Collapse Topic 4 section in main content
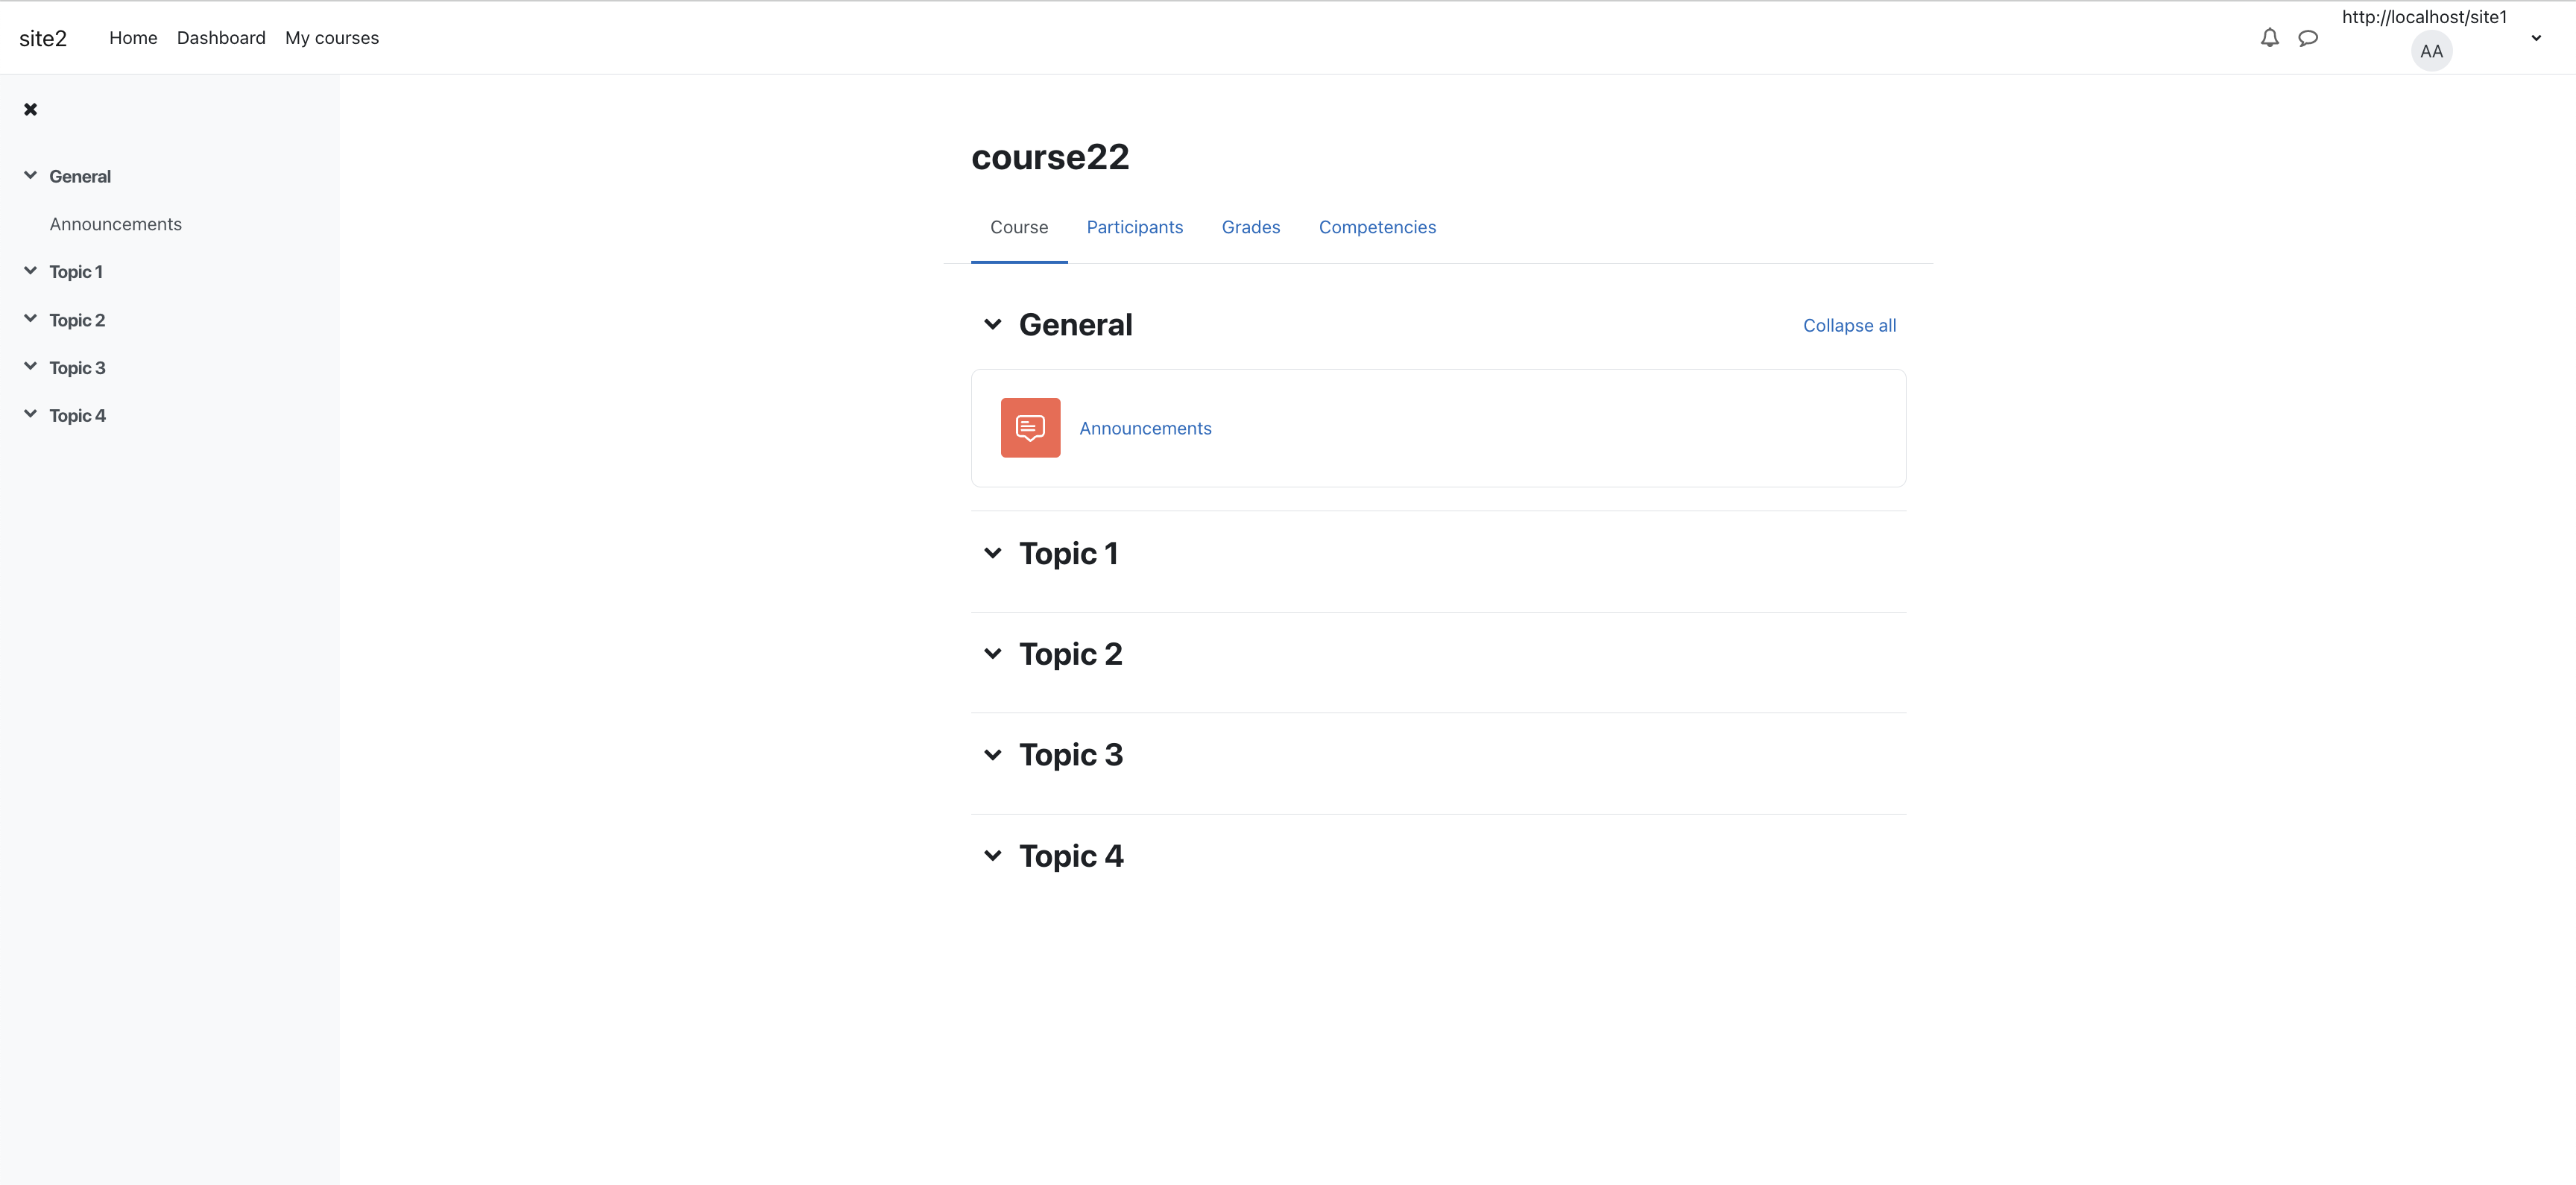The height and width of the screenshot is (1185, 2576). [x=992, y=856]
